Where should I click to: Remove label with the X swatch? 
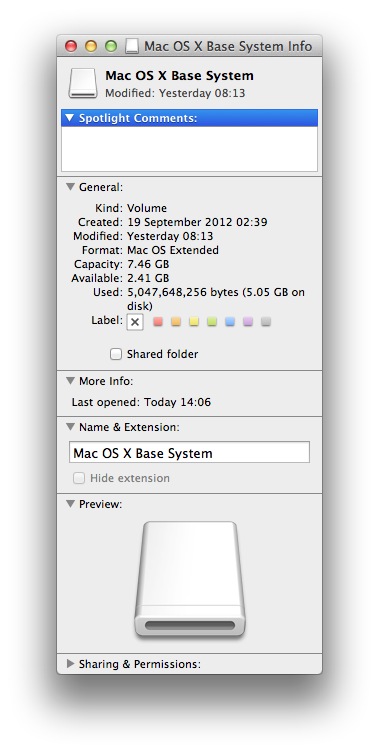pyautogui.click(x=135, y=322)
